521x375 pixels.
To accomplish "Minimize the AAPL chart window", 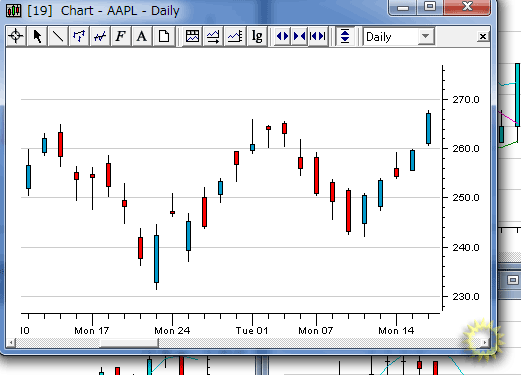I will [403, 7].
